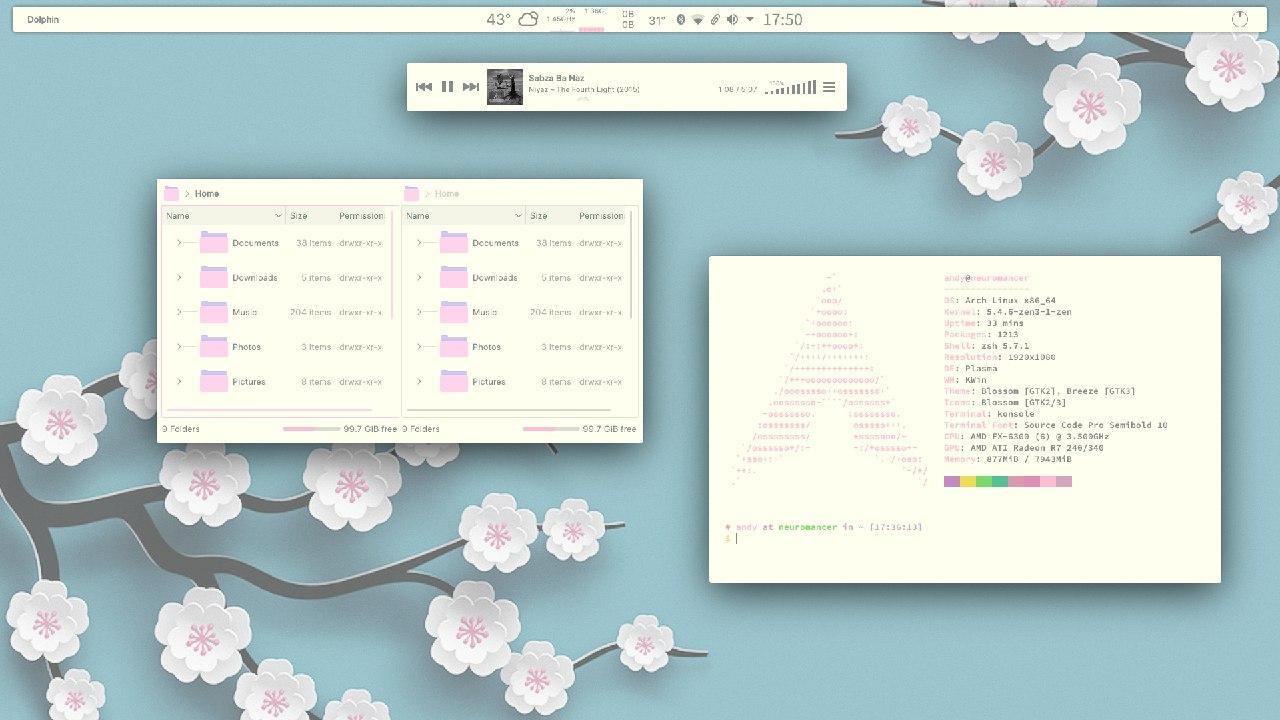This screenshot has width=1280, height=720.
Task: Click right pane location folder icon
Action: coord(411,193)
